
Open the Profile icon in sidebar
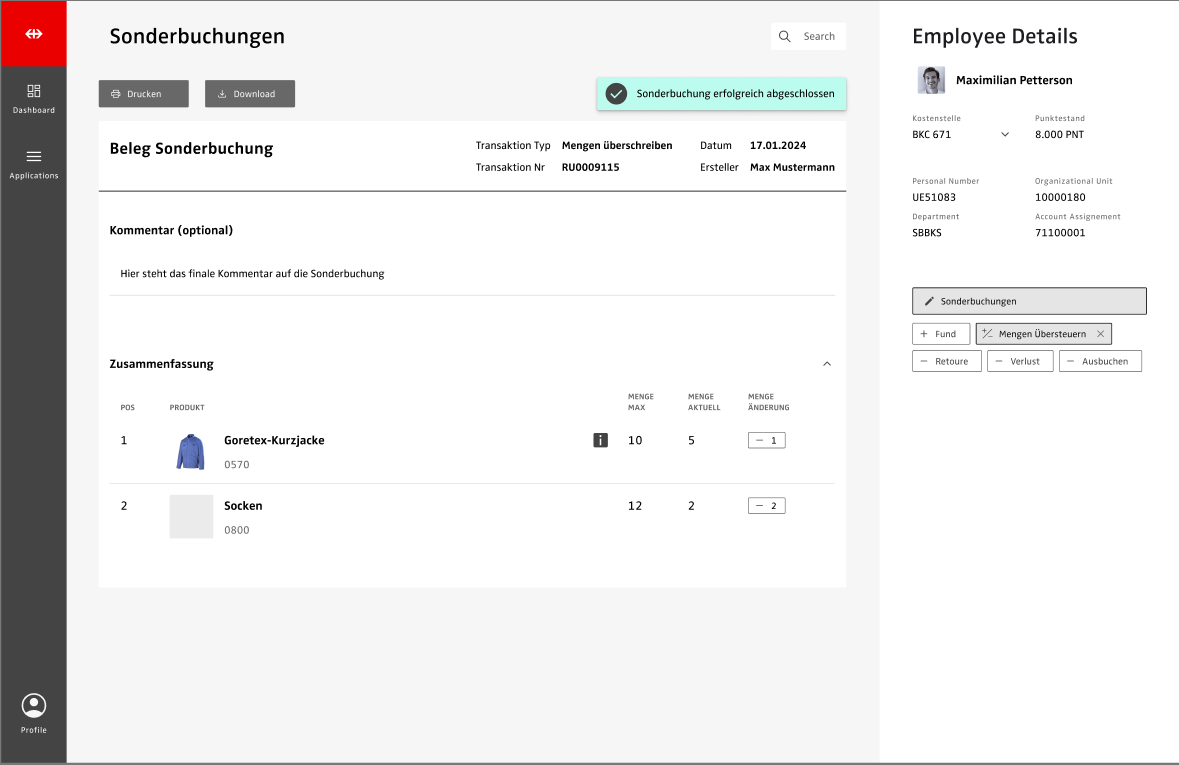coord(34,713)
